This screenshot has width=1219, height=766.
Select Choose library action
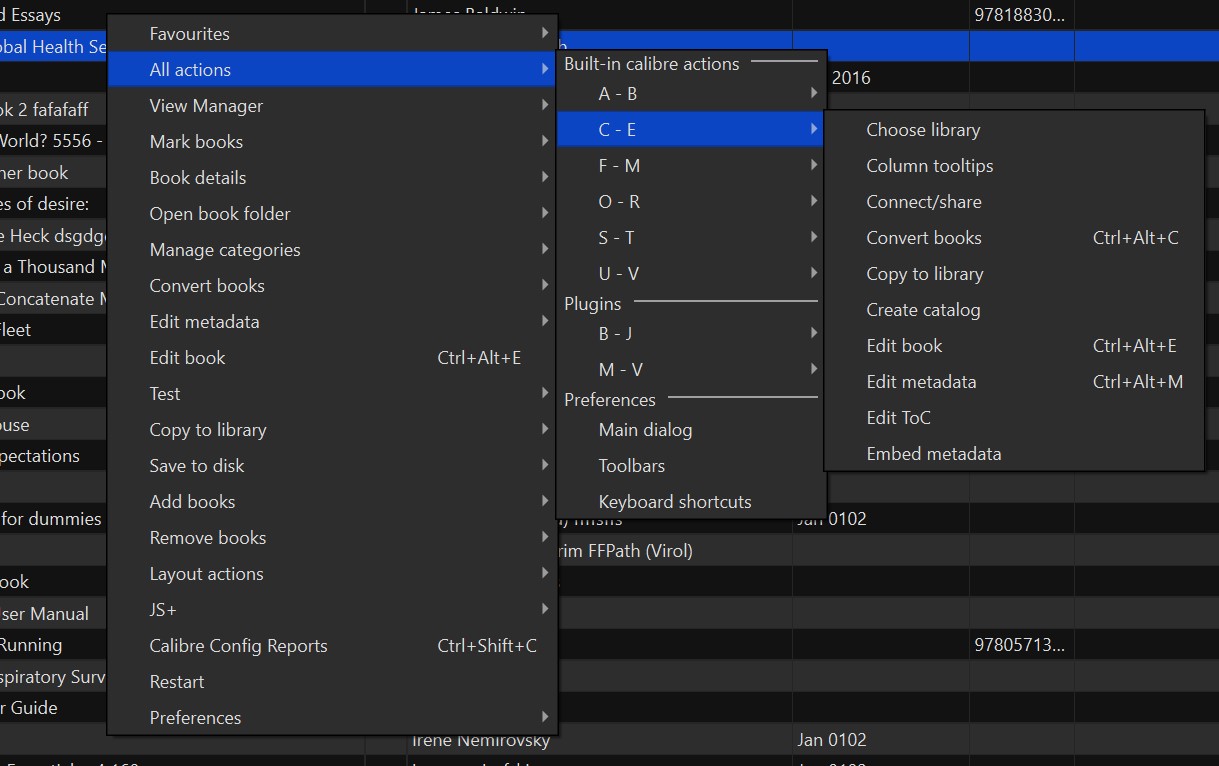[923, 130]
